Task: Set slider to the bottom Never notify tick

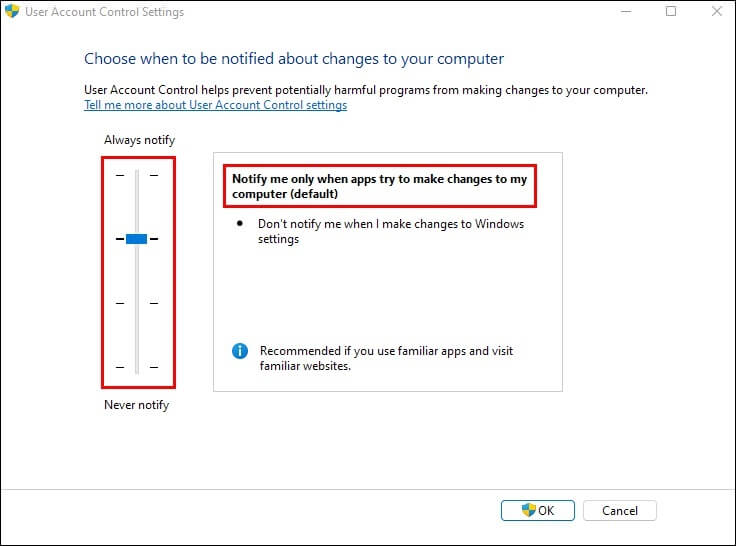Action: (x=137, y=367)
